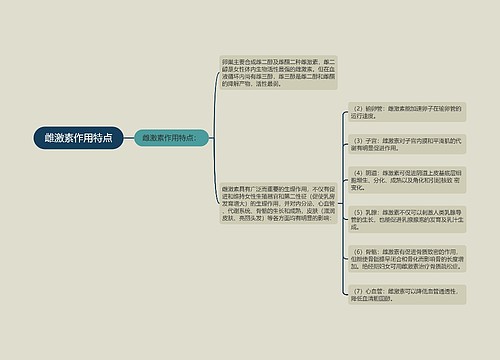Viewport: 500px width, 360px height.
Task: Select the node (5) 乳腺
Action: point(407,219)
